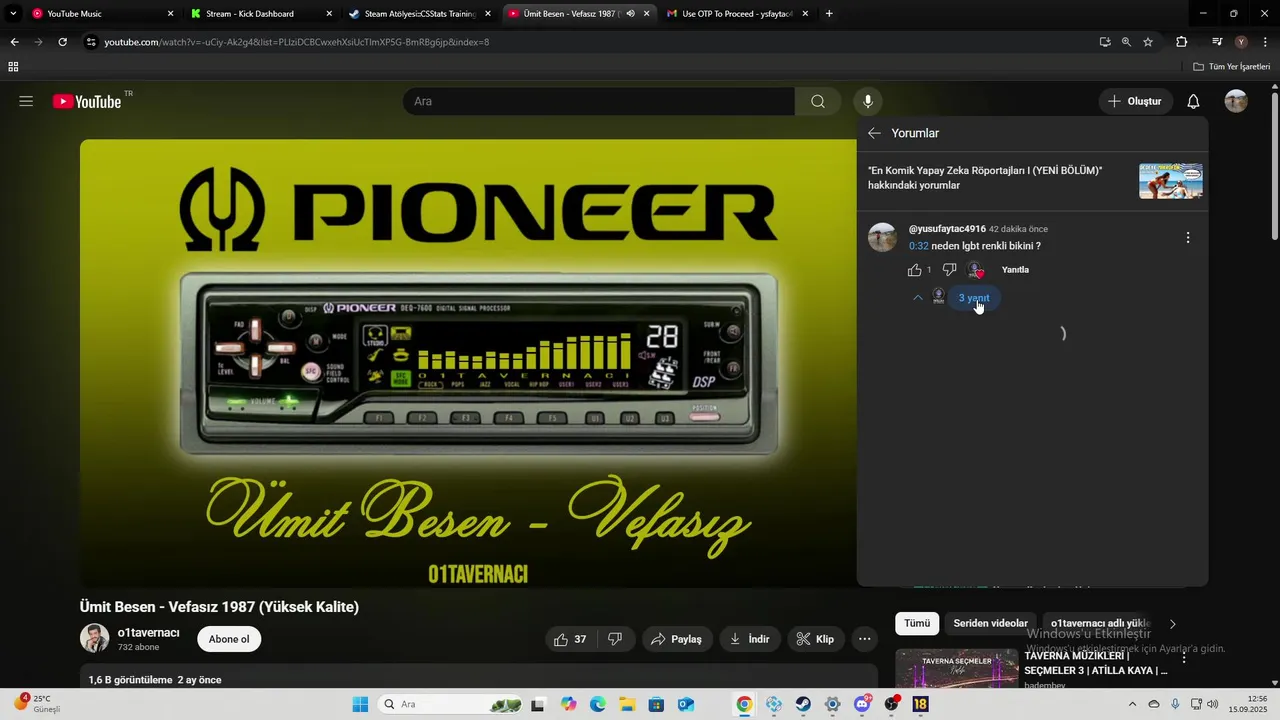Subscribe with the Abone ol button
The width and height of the screenshot is (1280, 720).
[x=229, y=639]
